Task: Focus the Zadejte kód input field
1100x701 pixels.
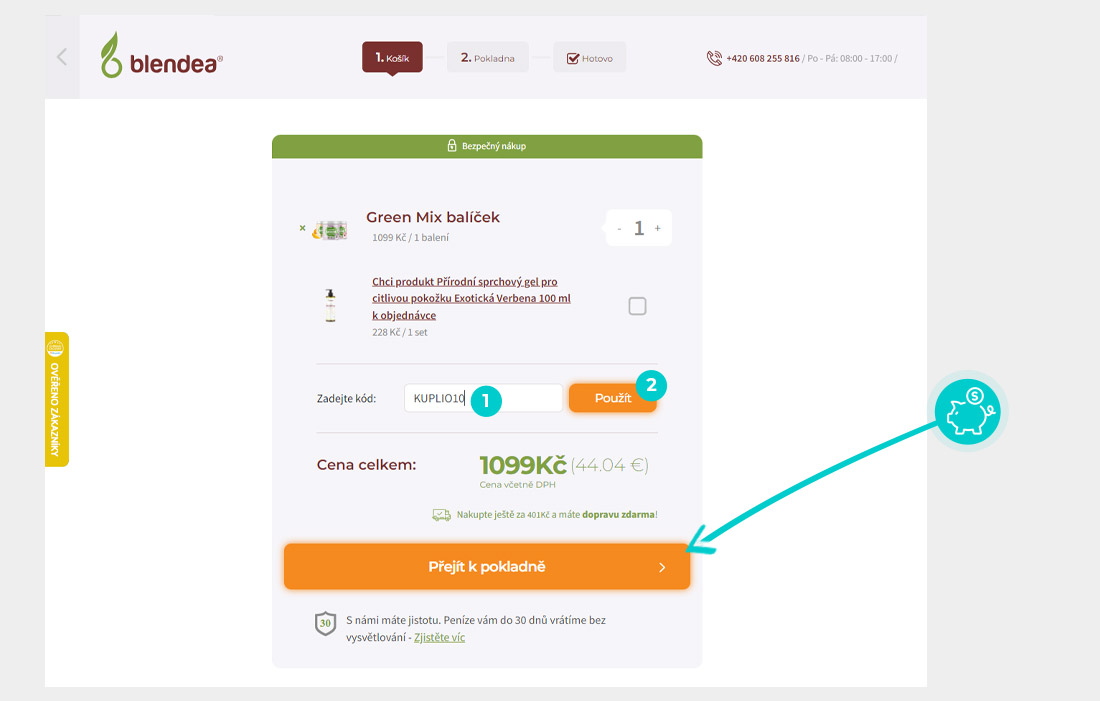Action: (483, 398)
